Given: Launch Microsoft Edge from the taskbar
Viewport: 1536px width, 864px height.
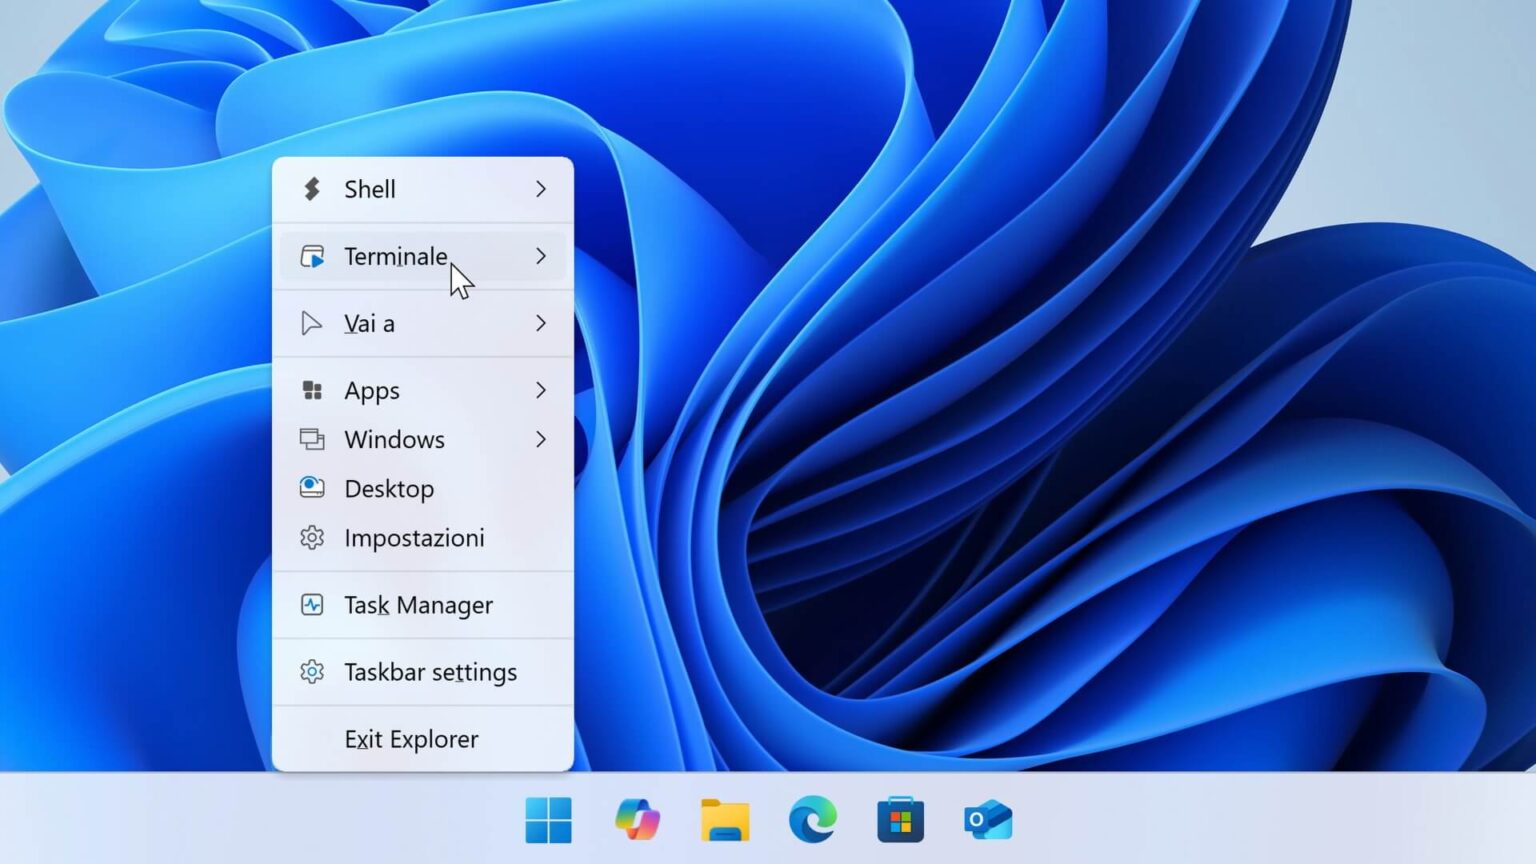Looking at the screenshot, I should tap(812, 820).
